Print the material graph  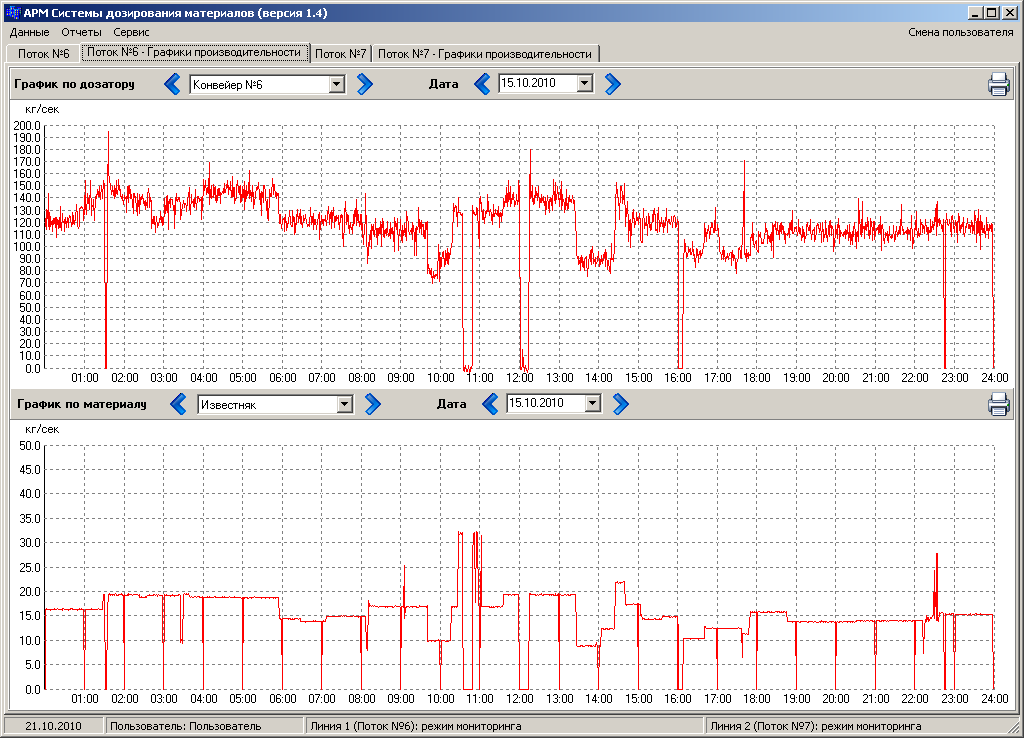point(998,404)
